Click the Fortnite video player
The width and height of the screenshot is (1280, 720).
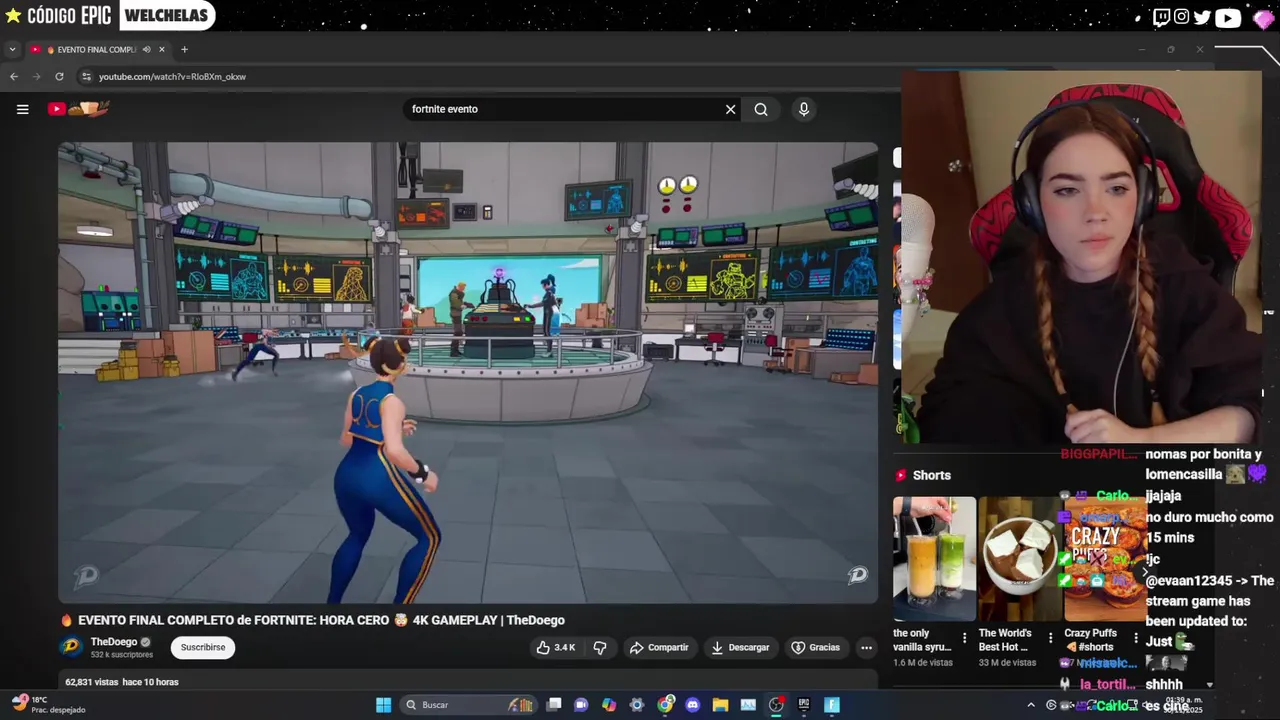[x=468, y=372]
